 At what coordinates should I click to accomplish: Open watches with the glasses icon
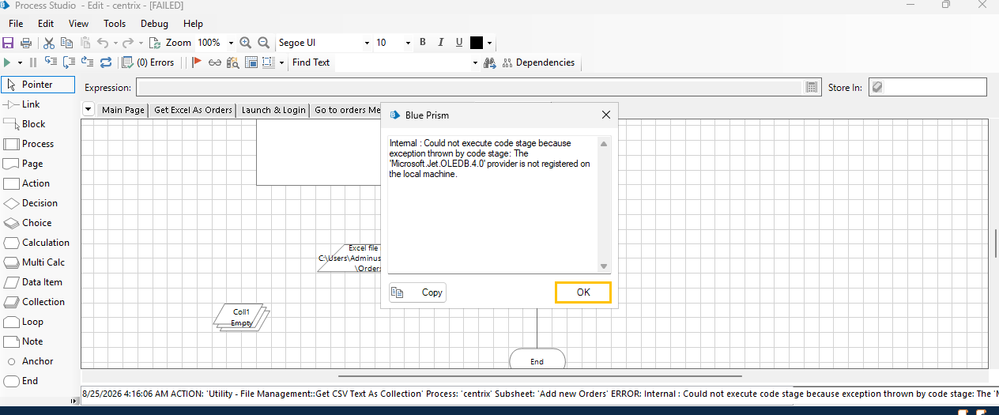[215, 62]
